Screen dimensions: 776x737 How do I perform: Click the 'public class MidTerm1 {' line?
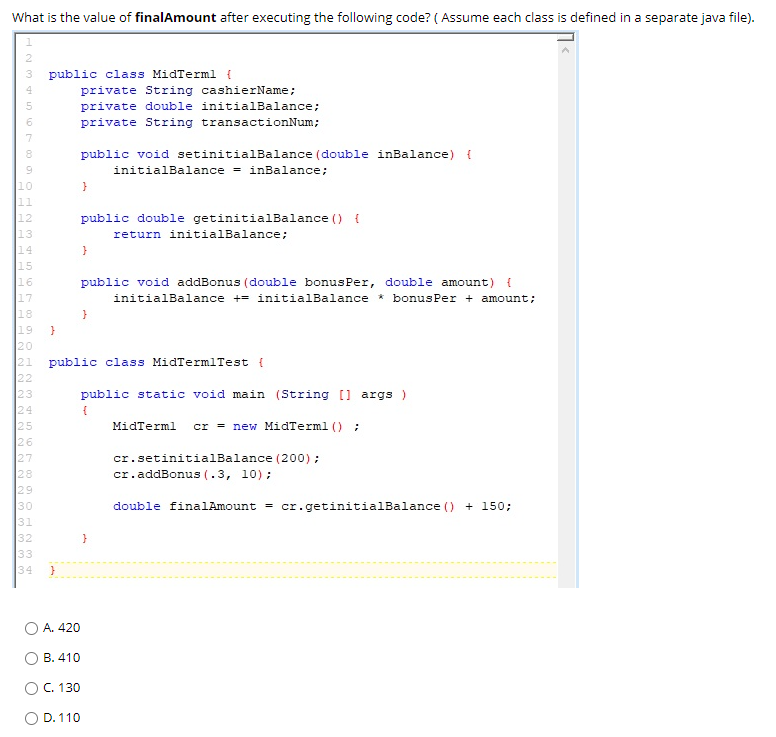pyautogui.click(x=140, y=74)
